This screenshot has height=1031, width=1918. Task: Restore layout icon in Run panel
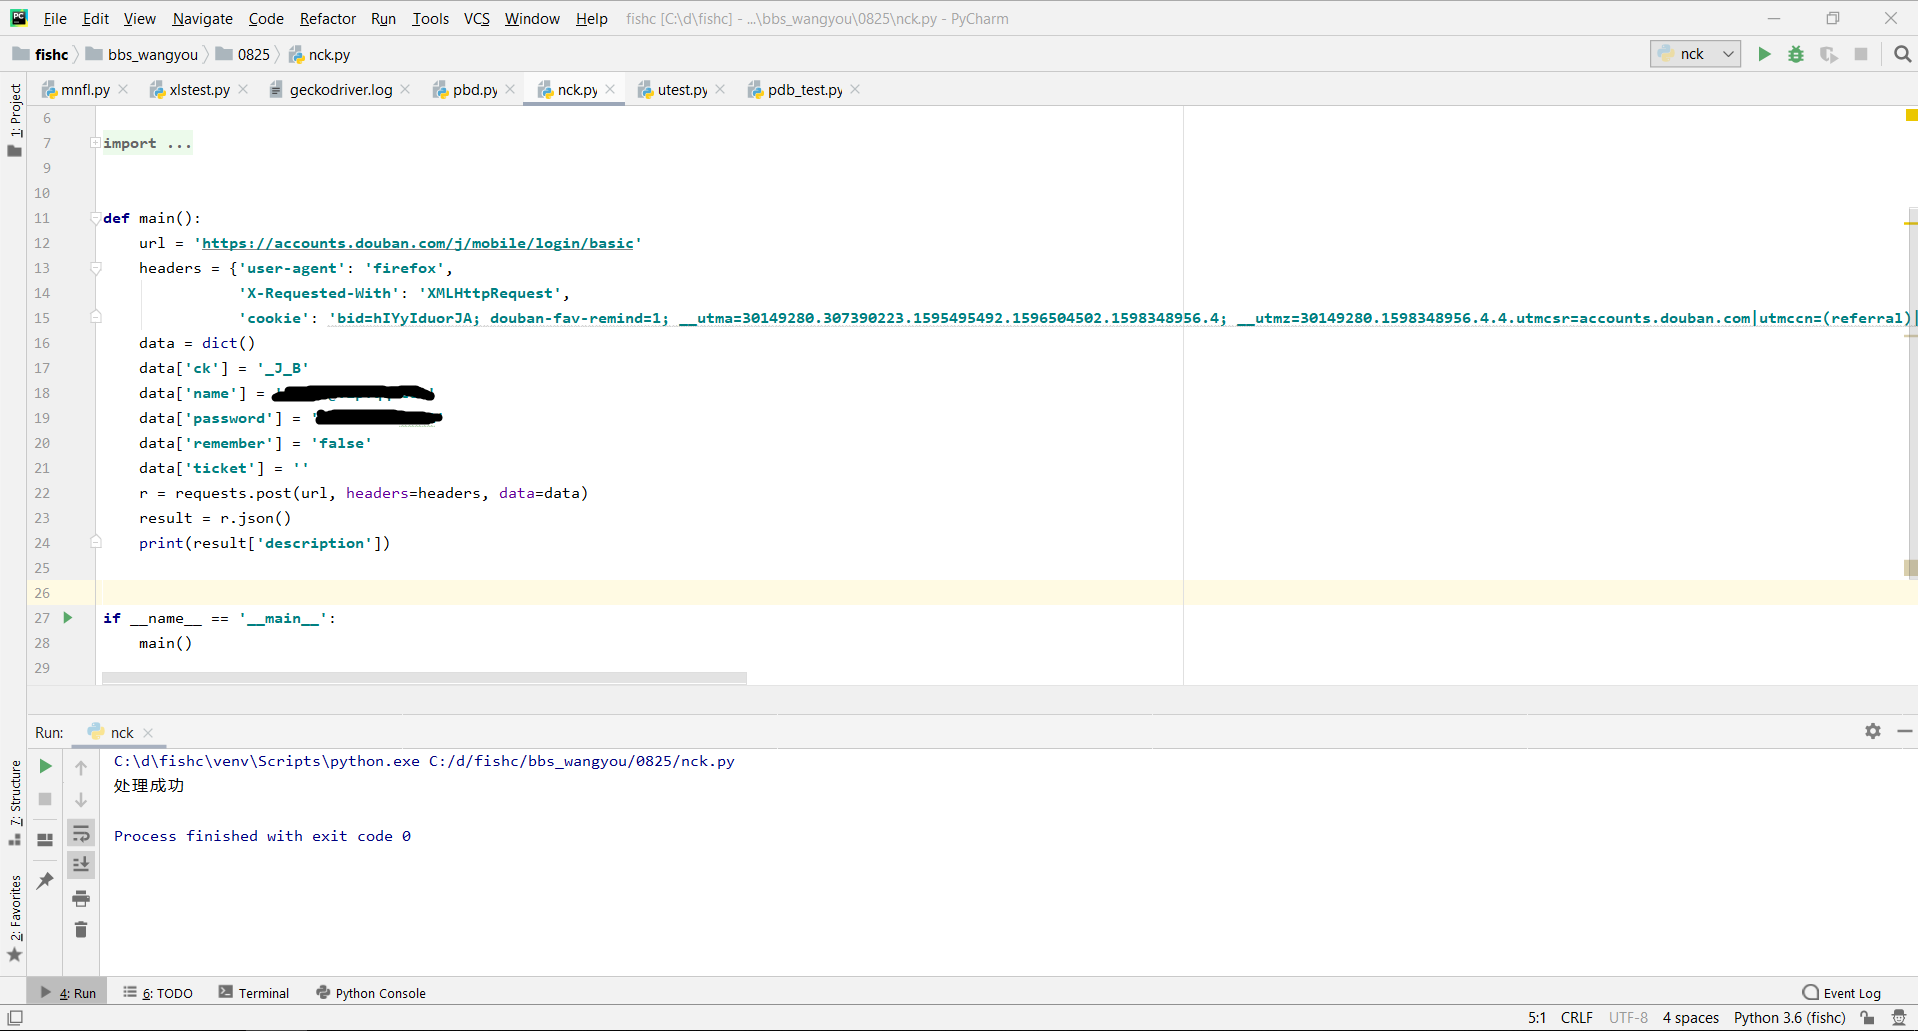tap(45, 840)
